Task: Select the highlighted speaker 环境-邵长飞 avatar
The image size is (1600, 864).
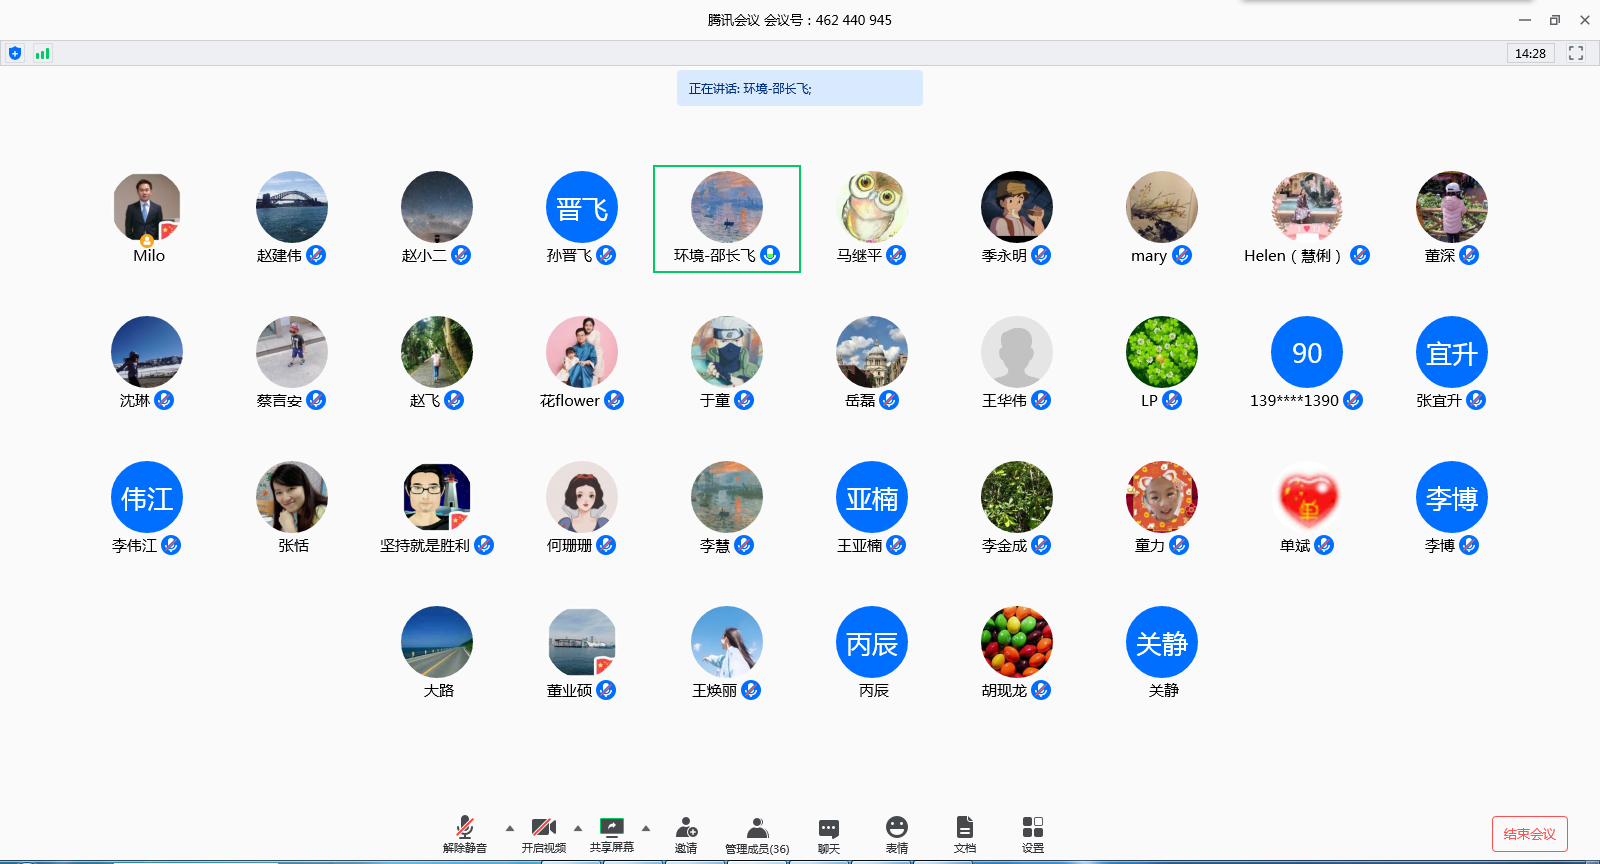Action: pyautogui.click(x=727, y=207)
